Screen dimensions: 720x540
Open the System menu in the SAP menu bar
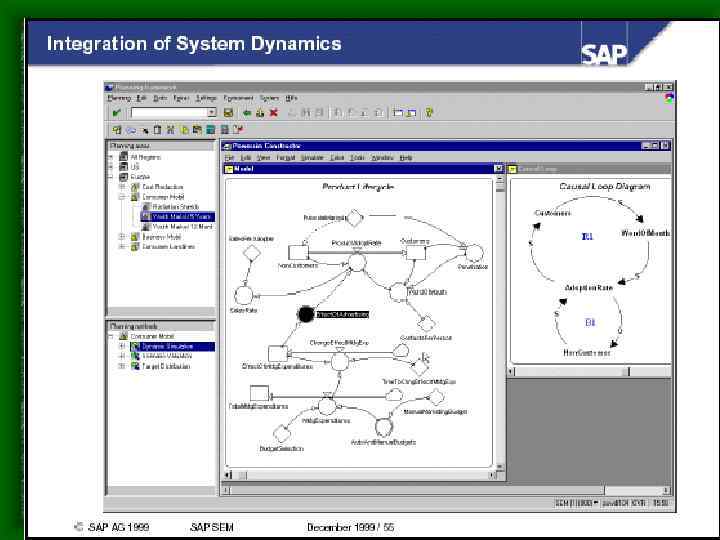[269, 98]
